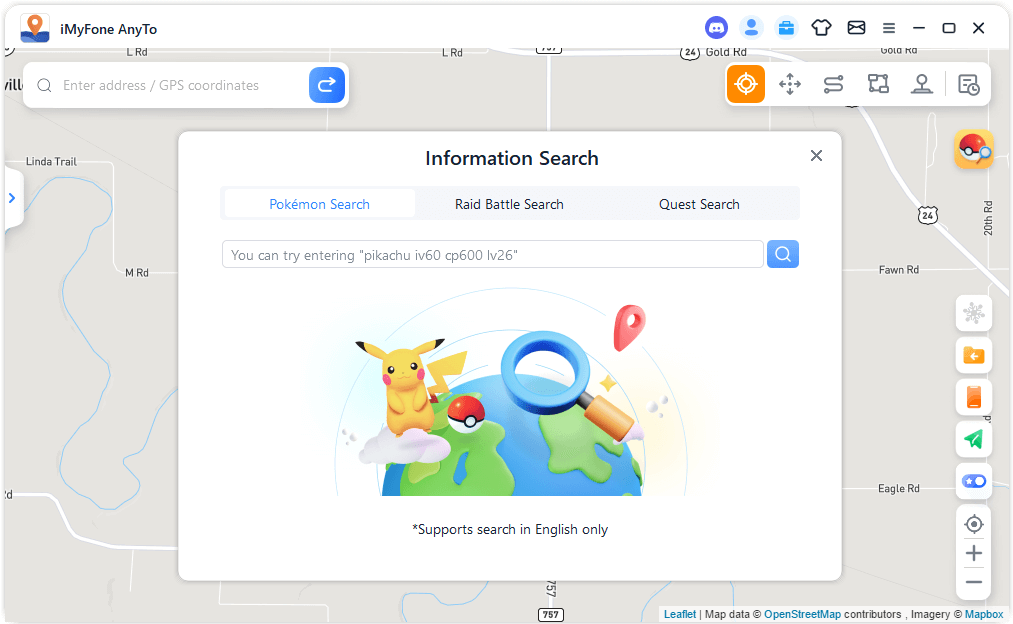Open the t-shirt skin icon
1013x624 pixels.
821,28
